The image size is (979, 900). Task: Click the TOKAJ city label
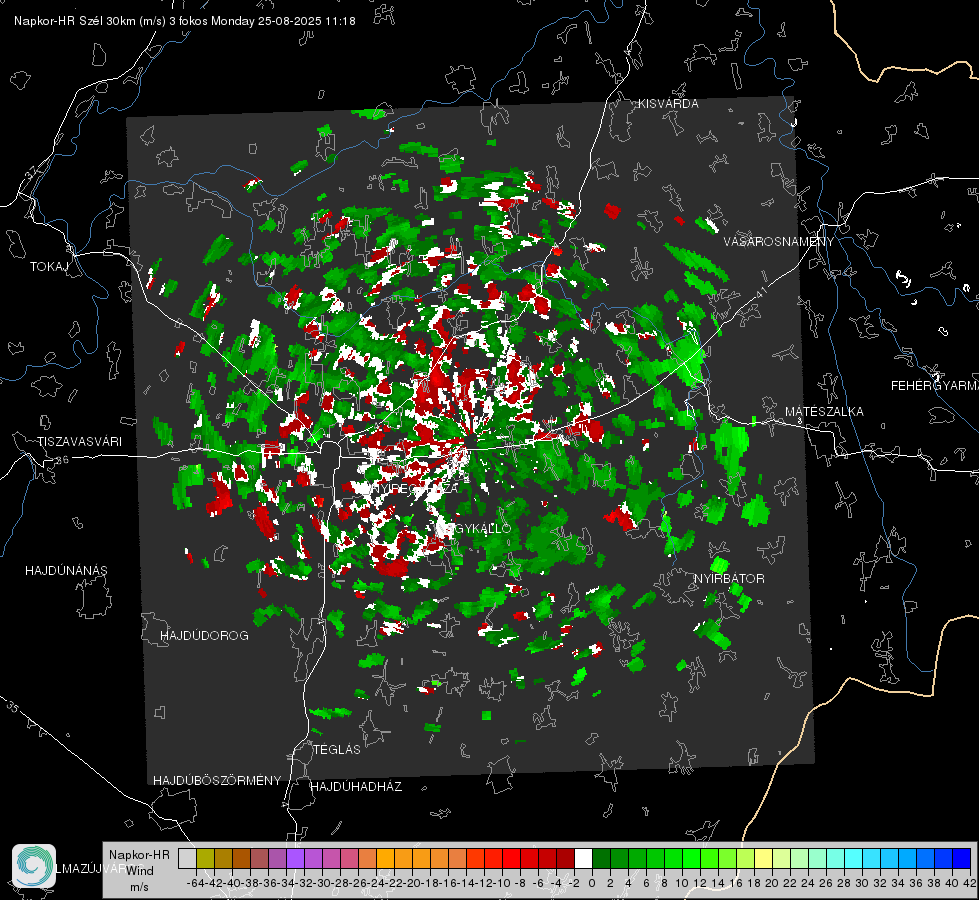49,267
